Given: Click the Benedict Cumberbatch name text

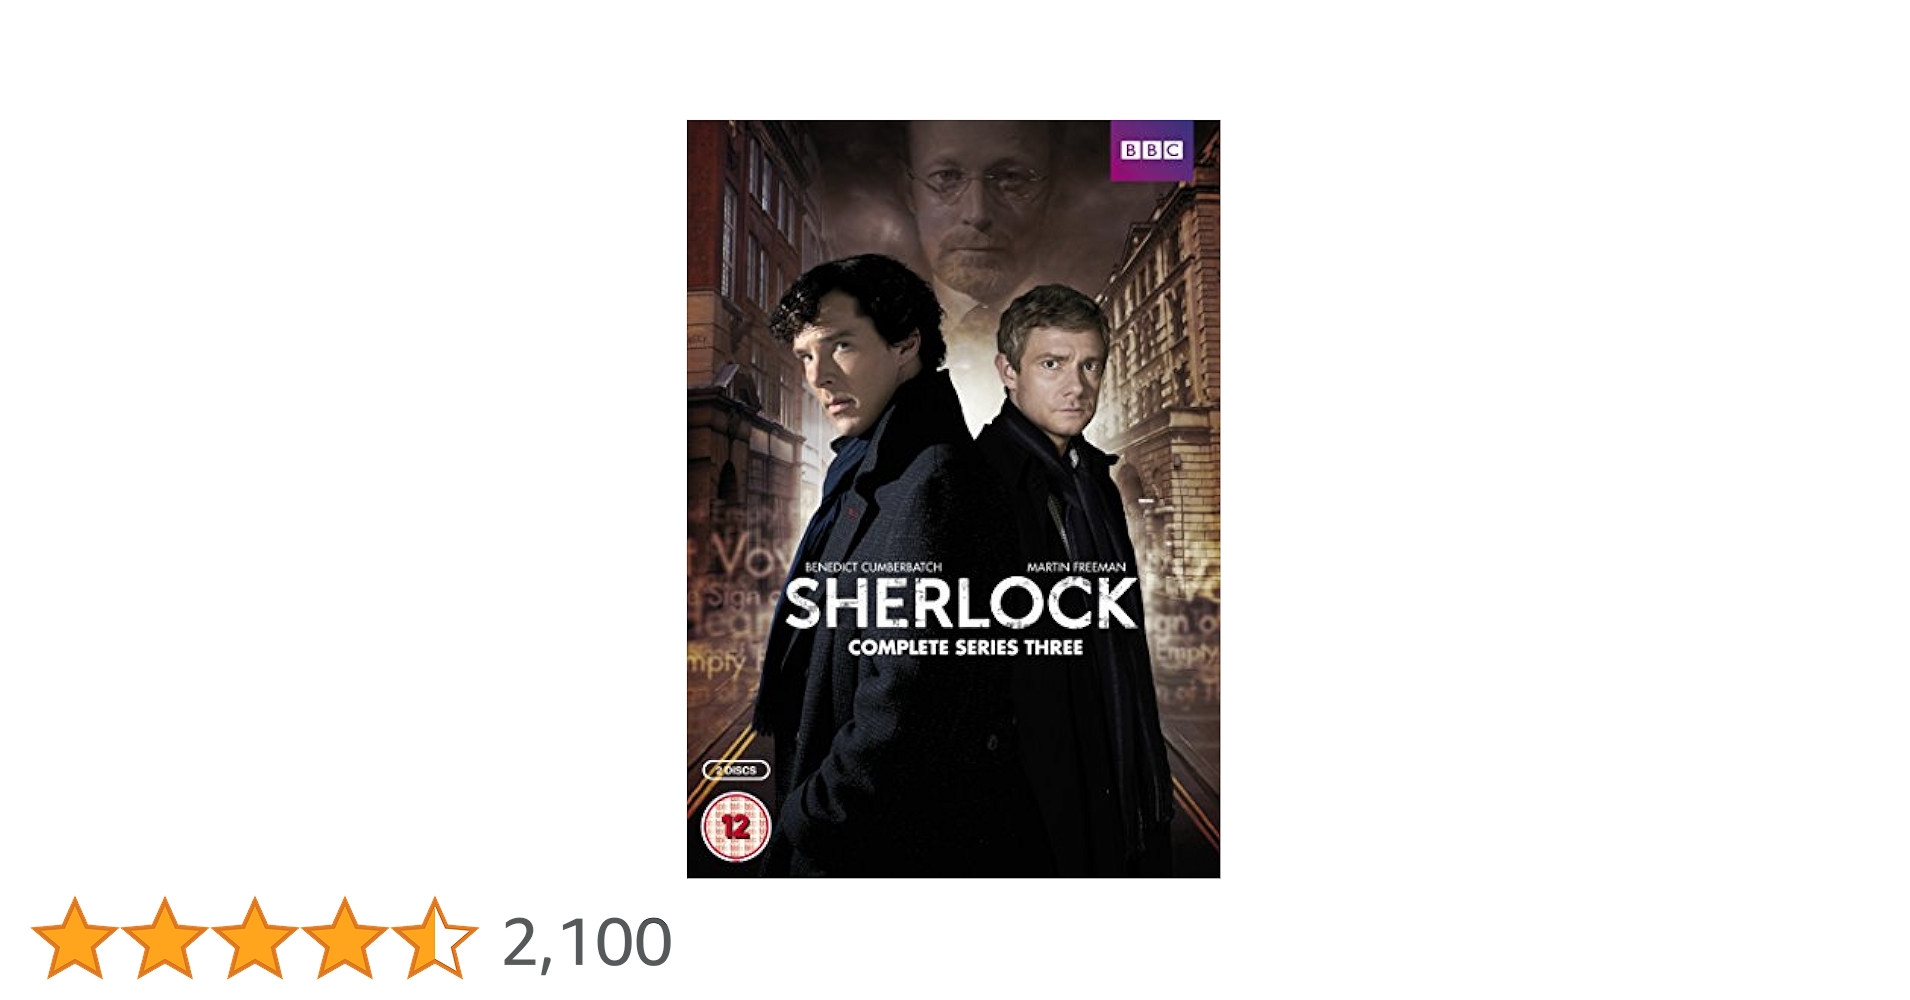Looking at the screenshot, I should pos(873,567).
